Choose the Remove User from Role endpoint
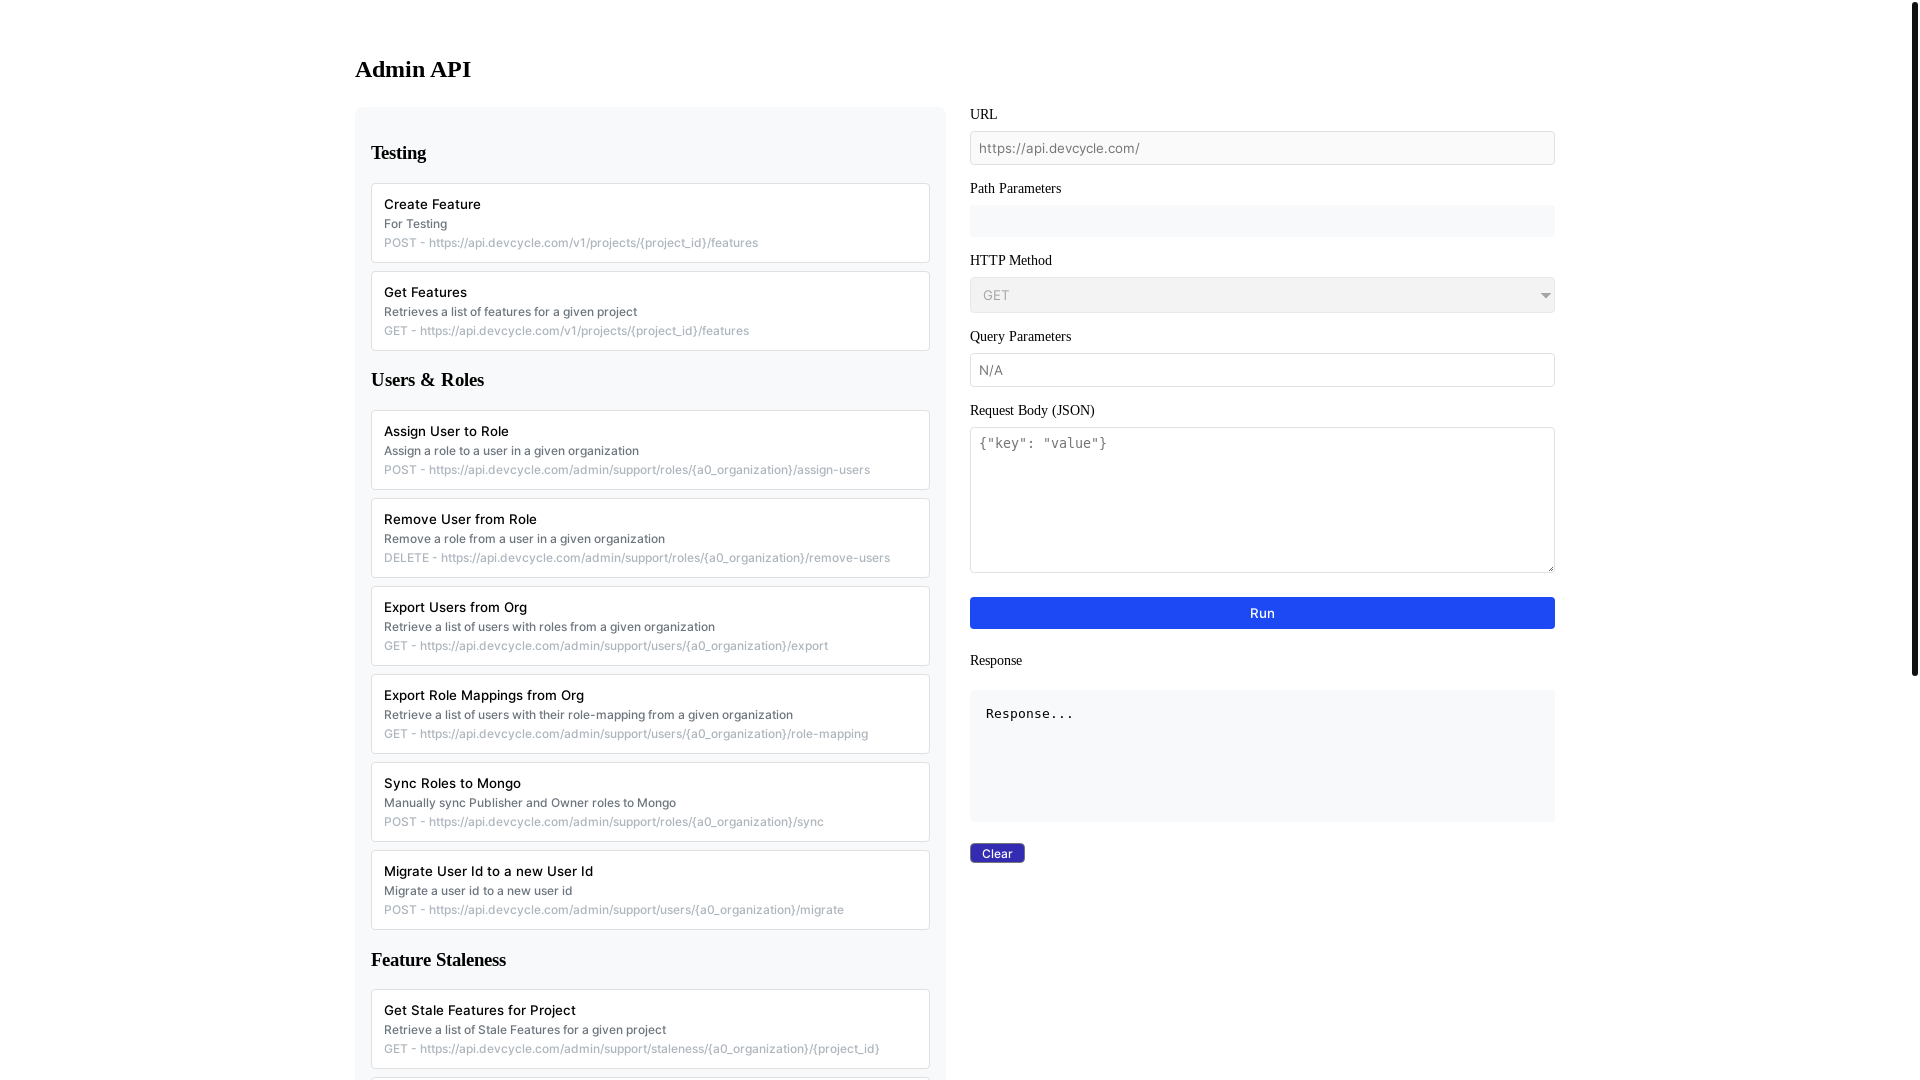Viewport: 1920px width, 1080px height. pos(650,538)
